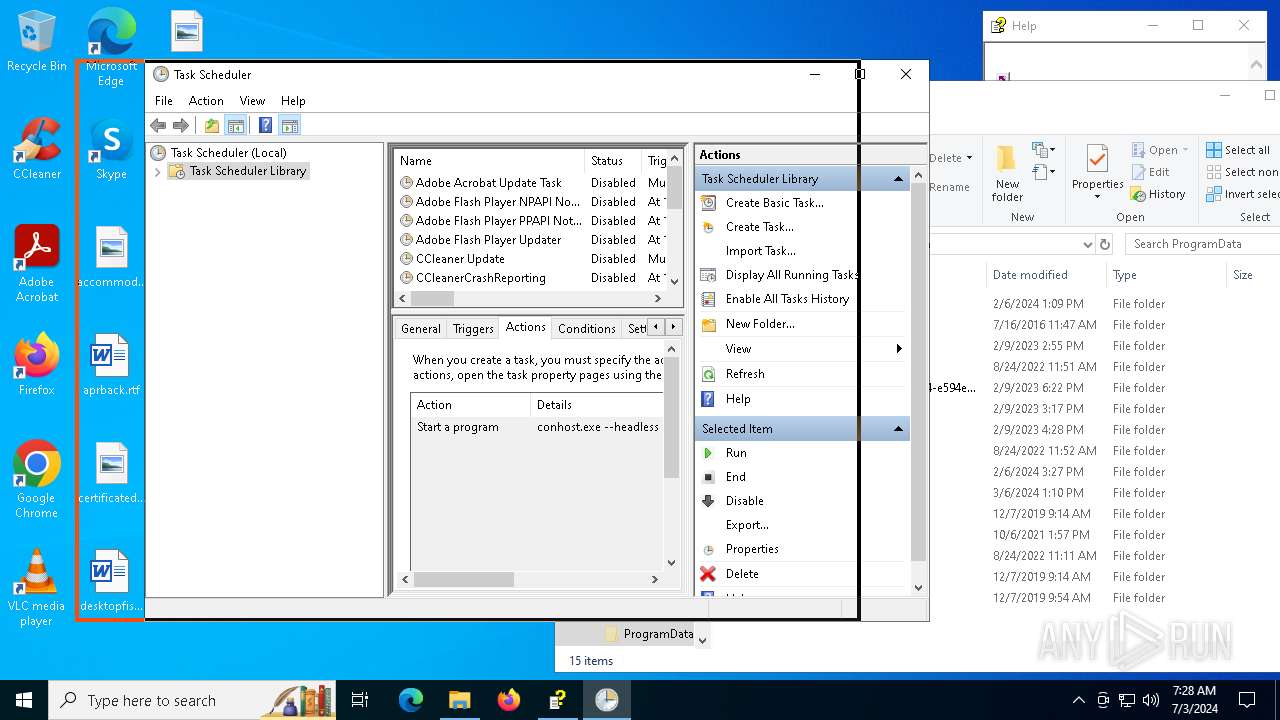Open the Action menu
Screen dimensions: 1280x720
(x=206, y=101)
